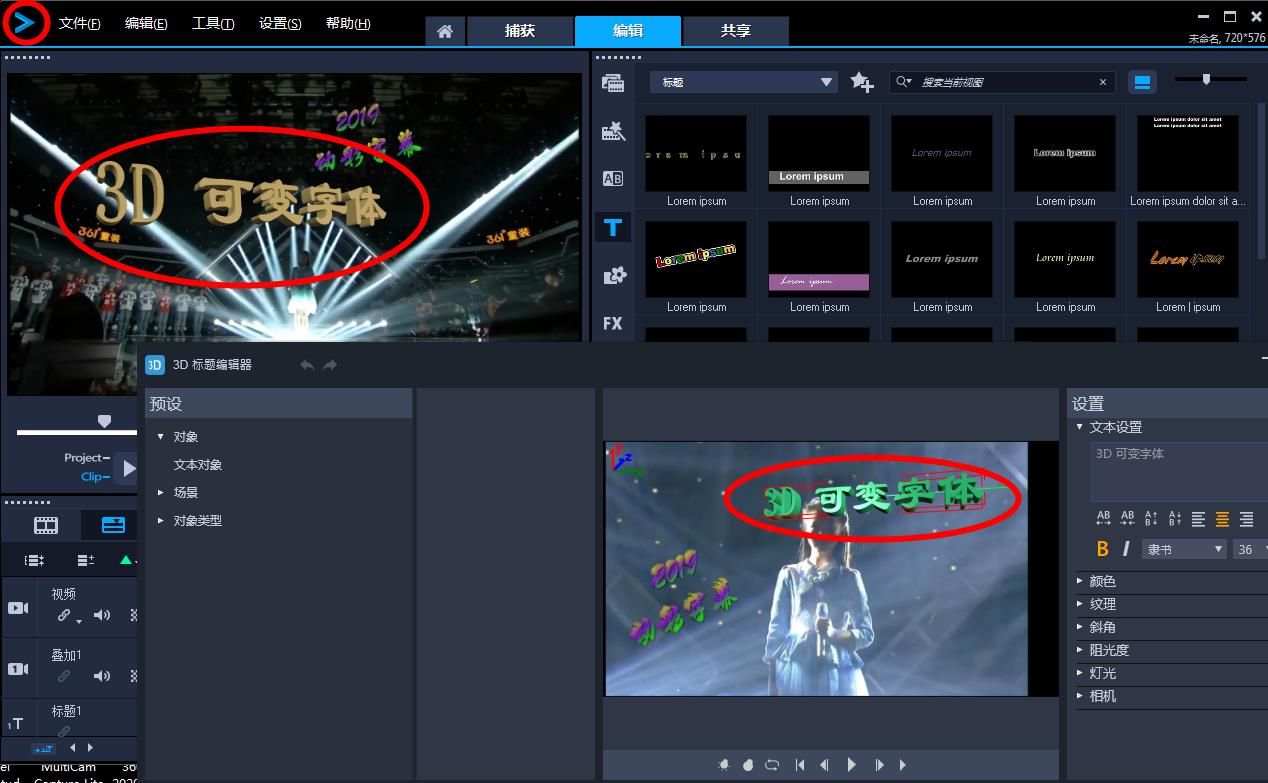Screen dimensions: 1268x783
Task: Open the Title library (T) in sidebar
Action: [x=613, y=227]
